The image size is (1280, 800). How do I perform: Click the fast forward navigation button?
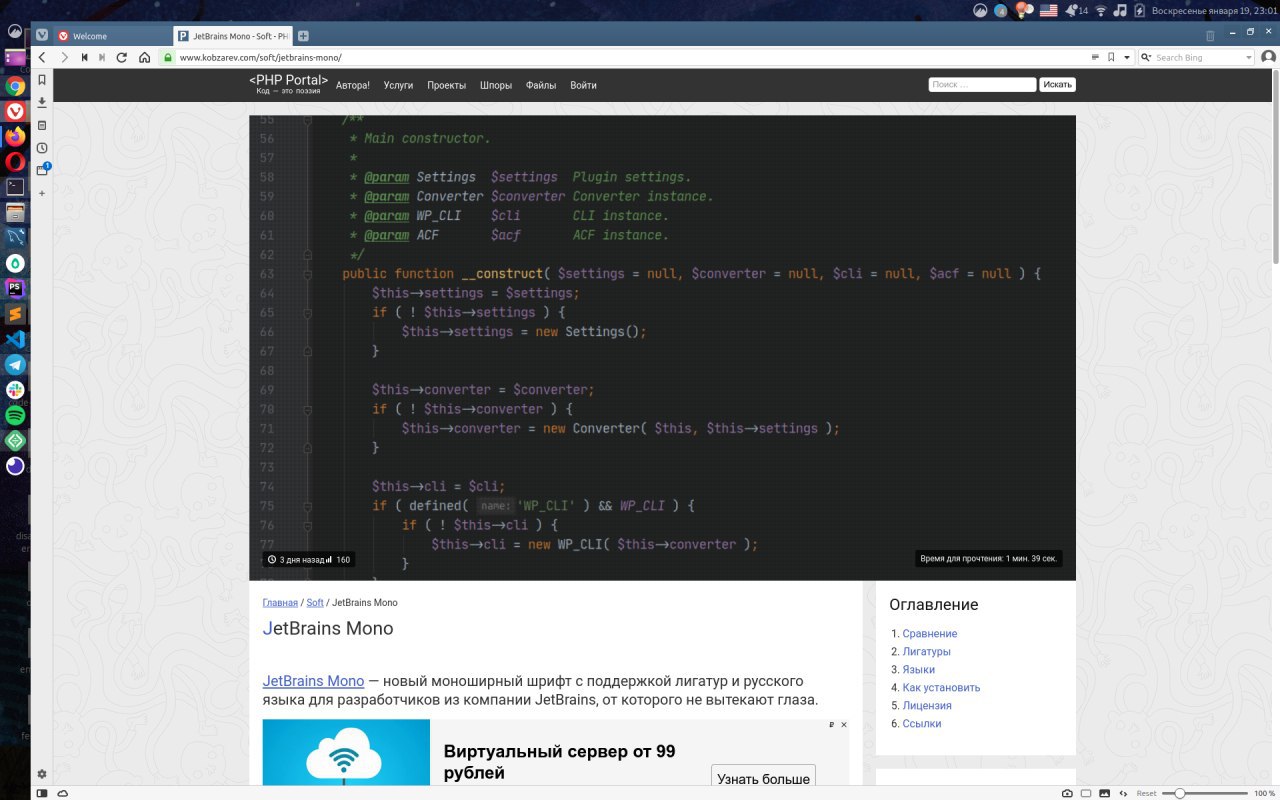(x=103, y=58)
